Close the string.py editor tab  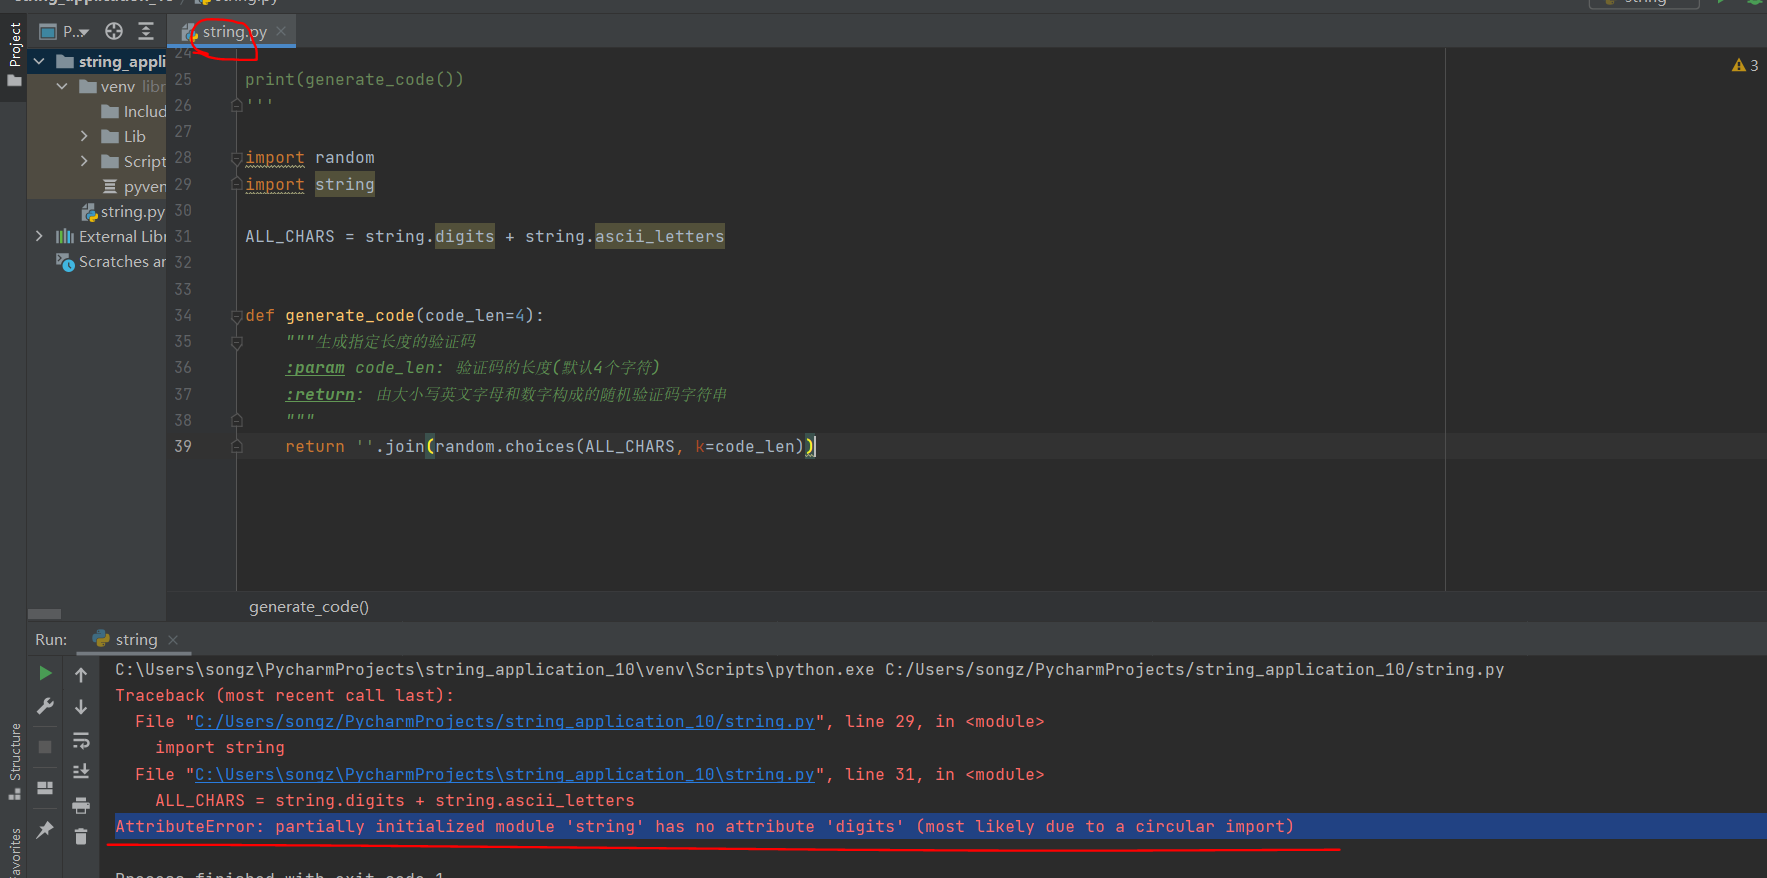click(282, 31)
